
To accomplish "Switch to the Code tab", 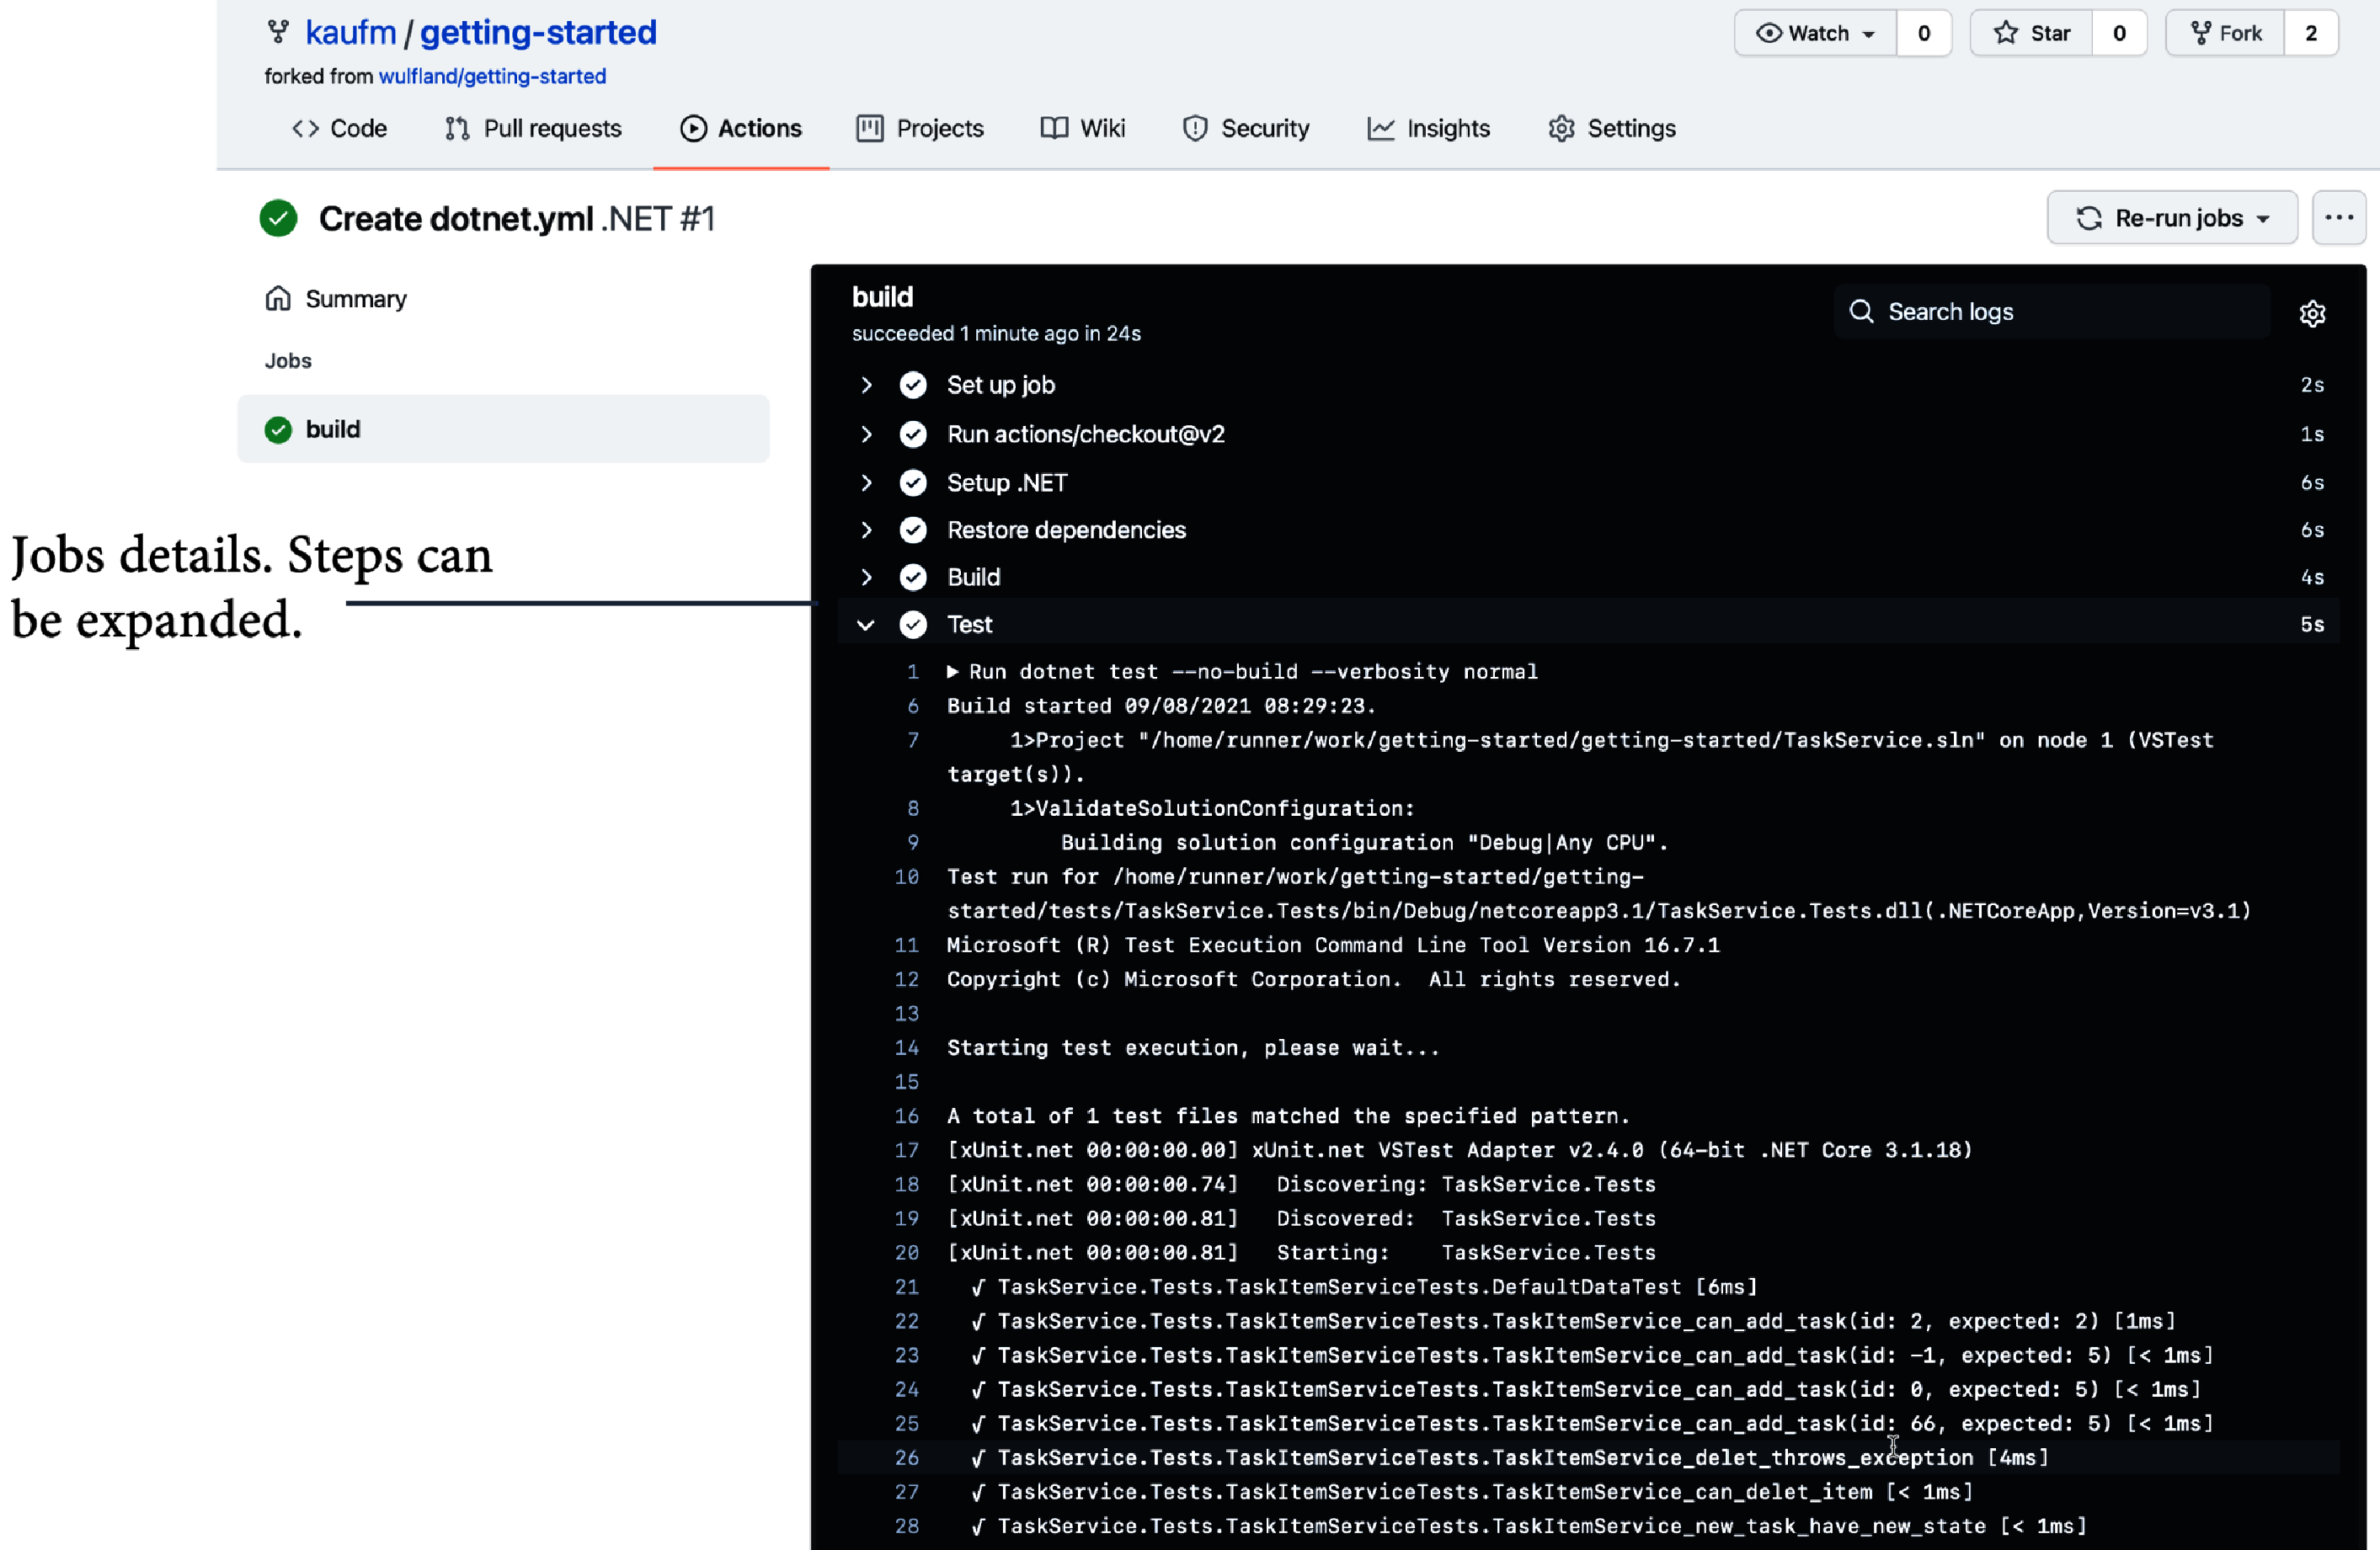I will [339, 128].
